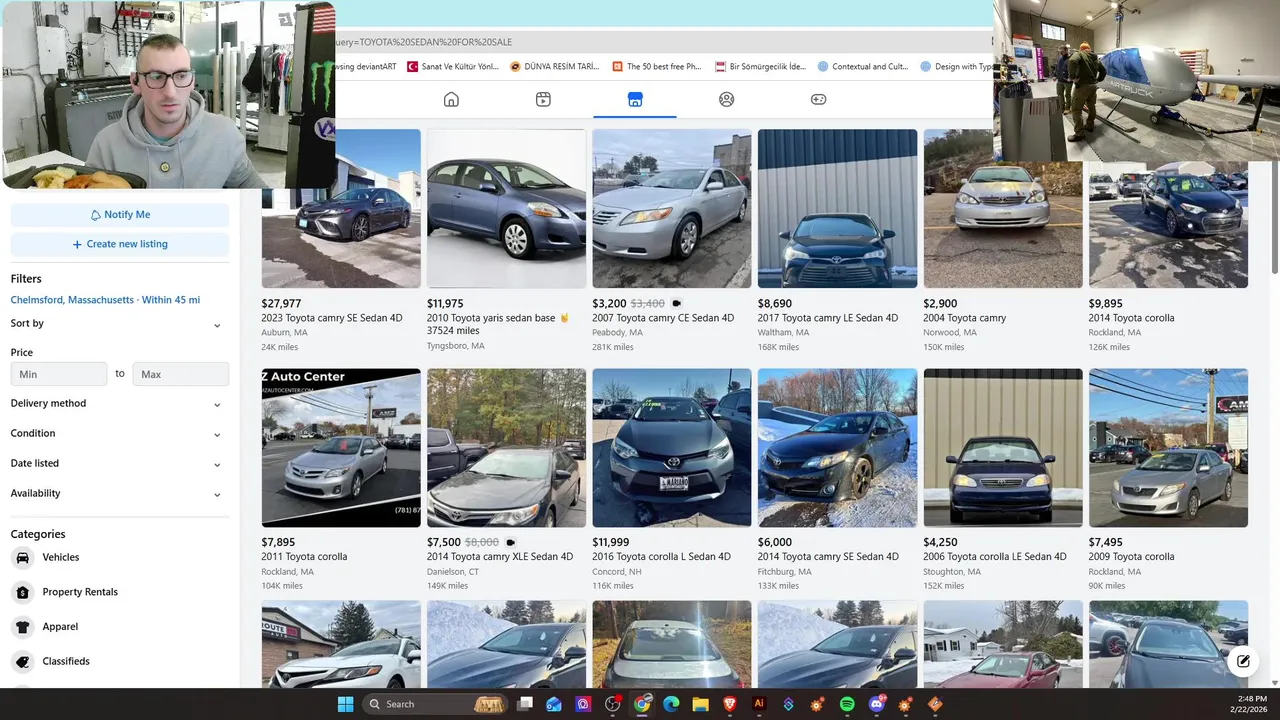The image size is (1280, 720).
Task: Open the Facebook Home tab icon
Action: [451, 99]
